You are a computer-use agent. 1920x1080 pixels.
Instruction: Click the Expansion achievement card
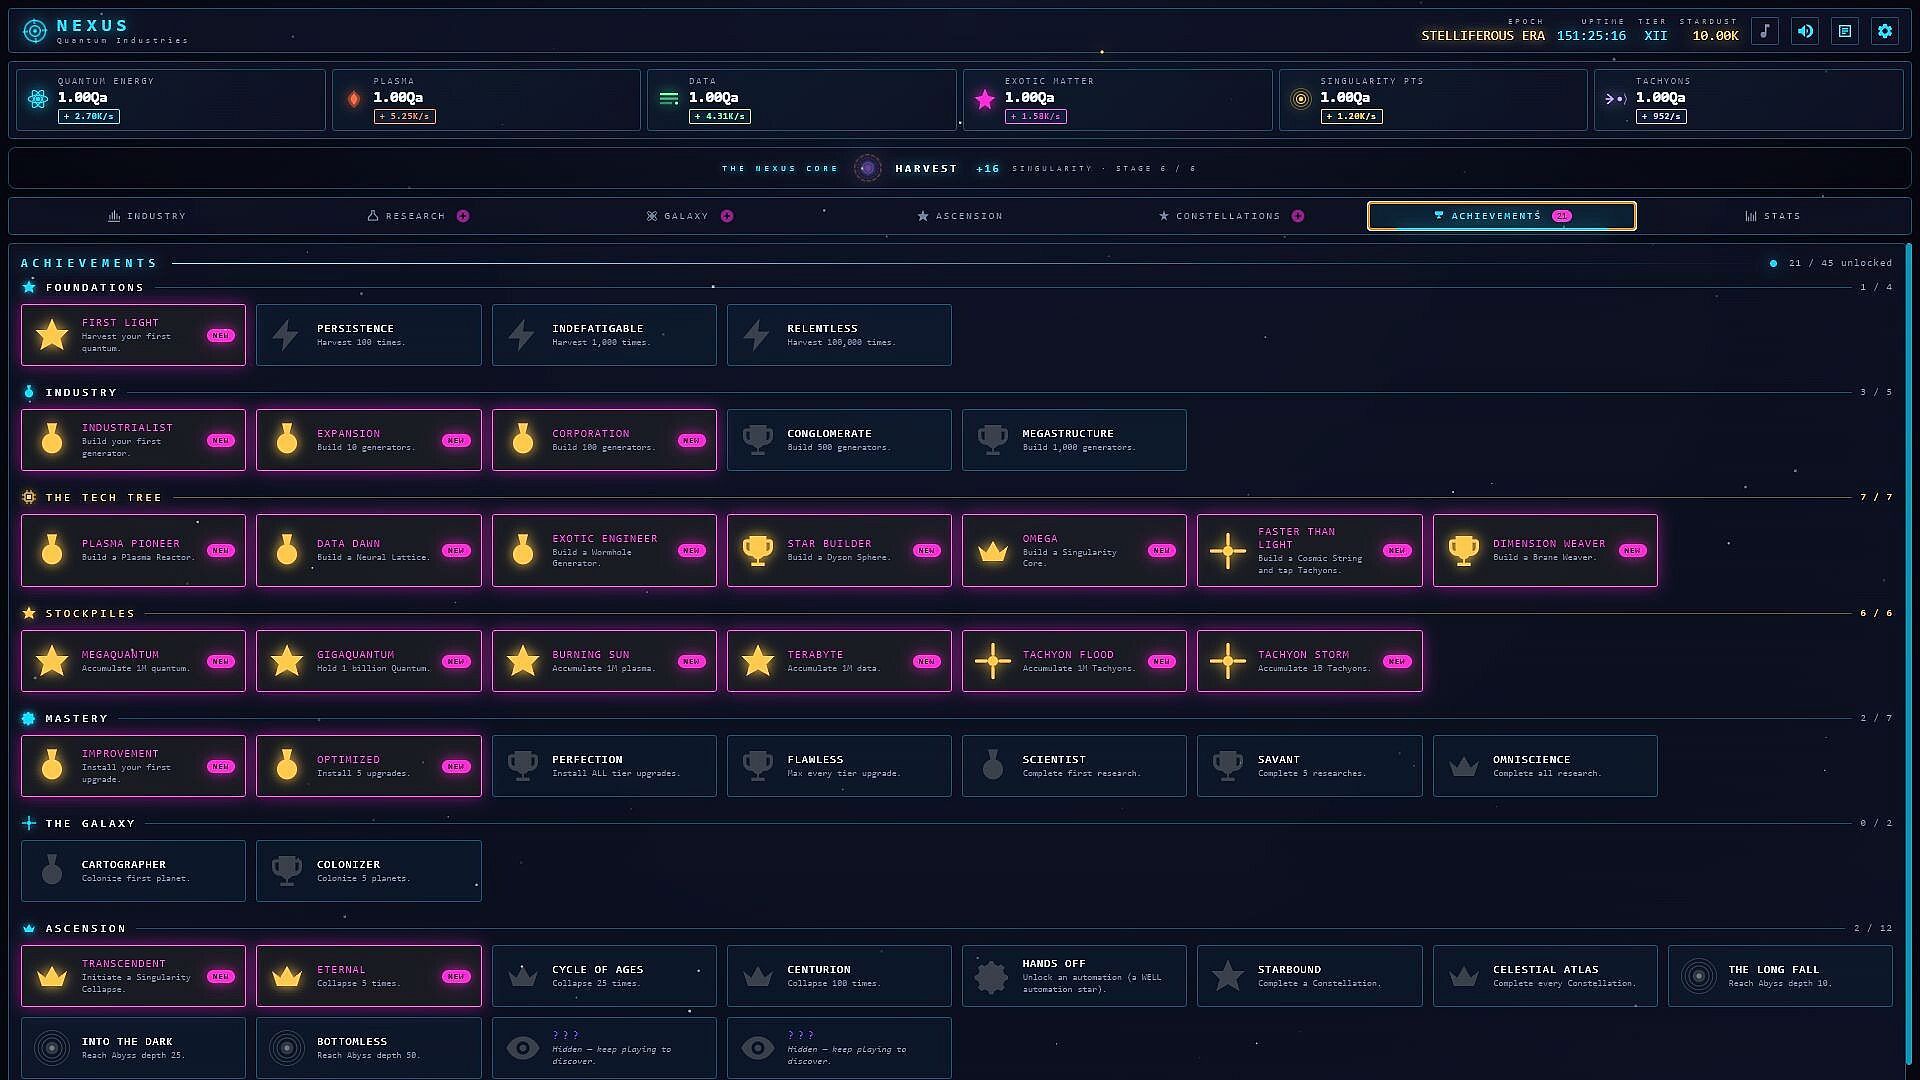(x=368, y=440)
